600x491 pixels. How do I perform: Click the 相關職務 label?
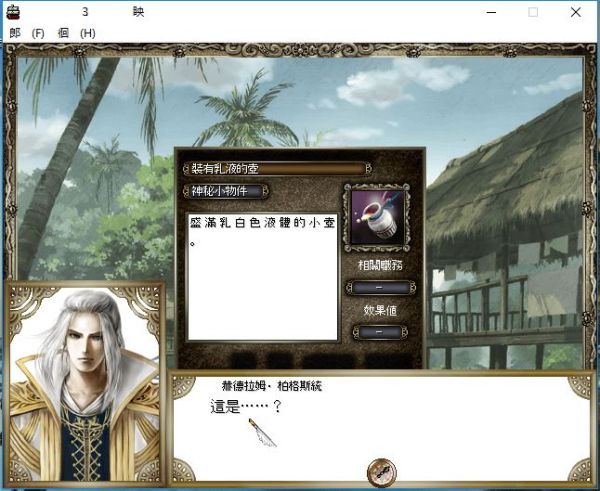point(380,265)
